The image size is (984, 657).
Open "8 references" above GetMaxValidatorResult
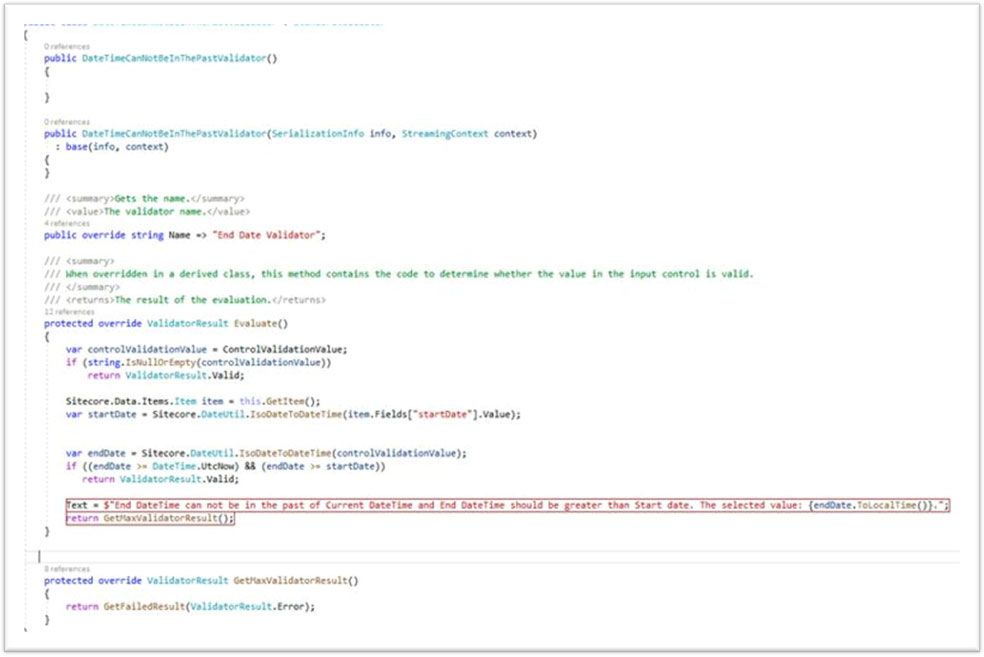pos(67,569)
